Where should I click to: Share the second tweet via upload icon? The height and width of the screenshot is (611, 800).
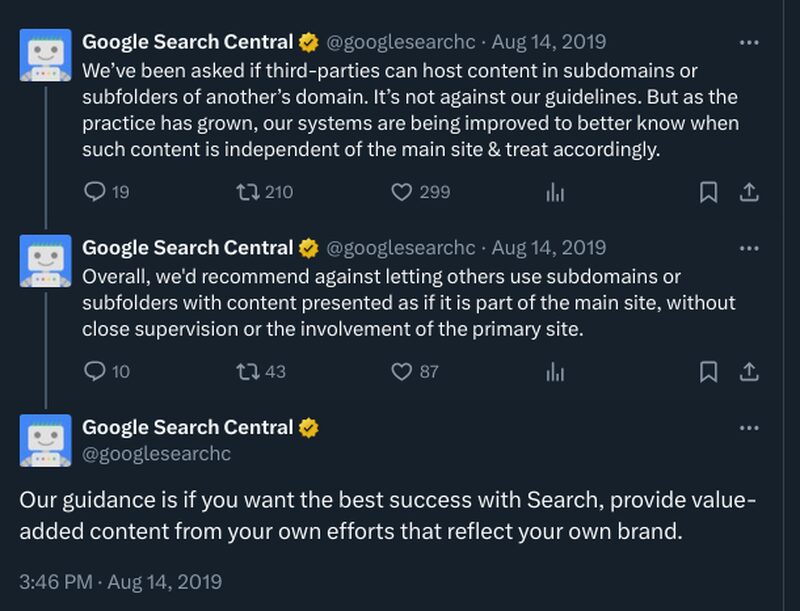tap(748, 372)
